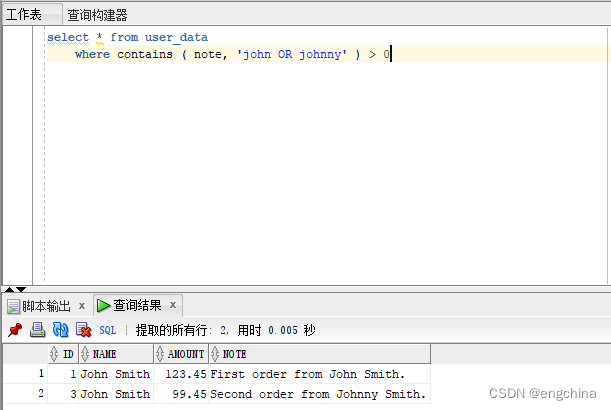Select the 脚本输出 tab
This screenshot has width=611, height=410.
pos(46,306)
